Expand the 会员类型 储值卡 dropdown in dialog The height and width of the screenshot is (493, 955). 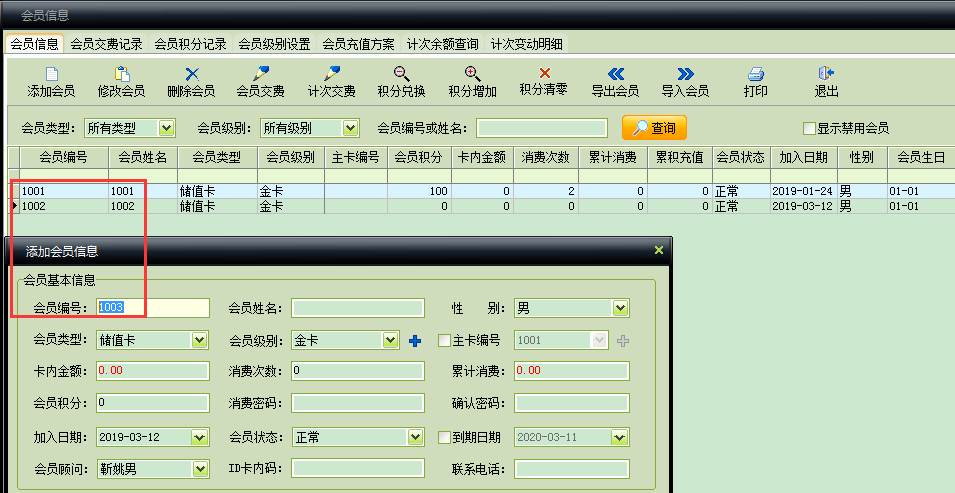tap(199, 340)
